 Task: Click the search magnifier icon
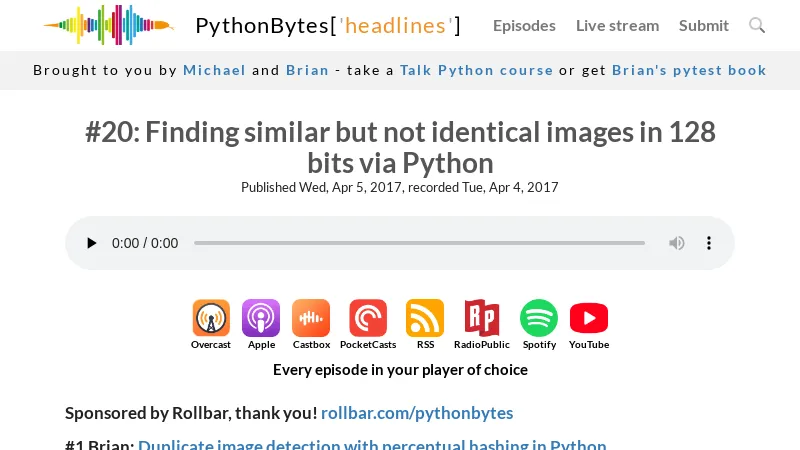757,25
